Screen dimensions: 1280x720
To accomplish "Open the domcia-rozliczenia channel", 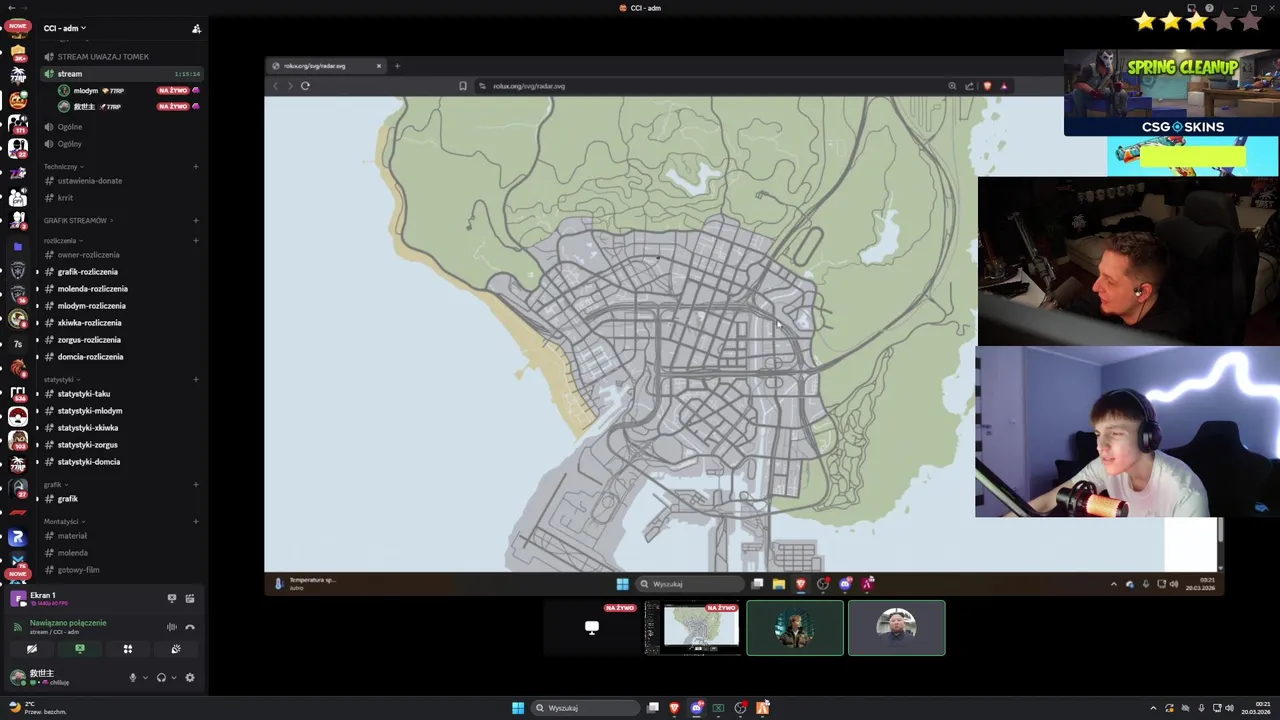I will pyautogui.click(x=121, y=357).
